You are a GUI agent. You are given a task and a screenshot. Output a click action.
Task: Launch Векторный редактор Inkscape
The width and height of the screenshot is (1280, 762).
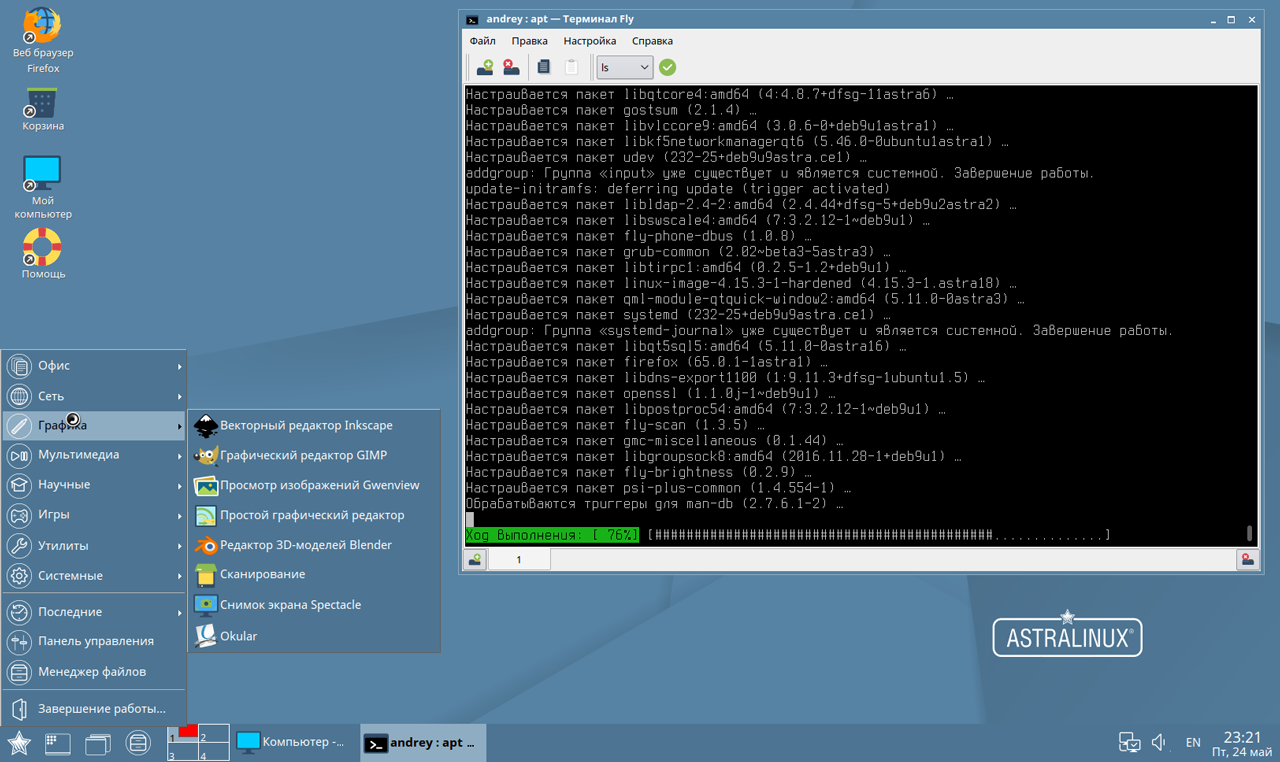pyautogui.click(x=306, y=425)
